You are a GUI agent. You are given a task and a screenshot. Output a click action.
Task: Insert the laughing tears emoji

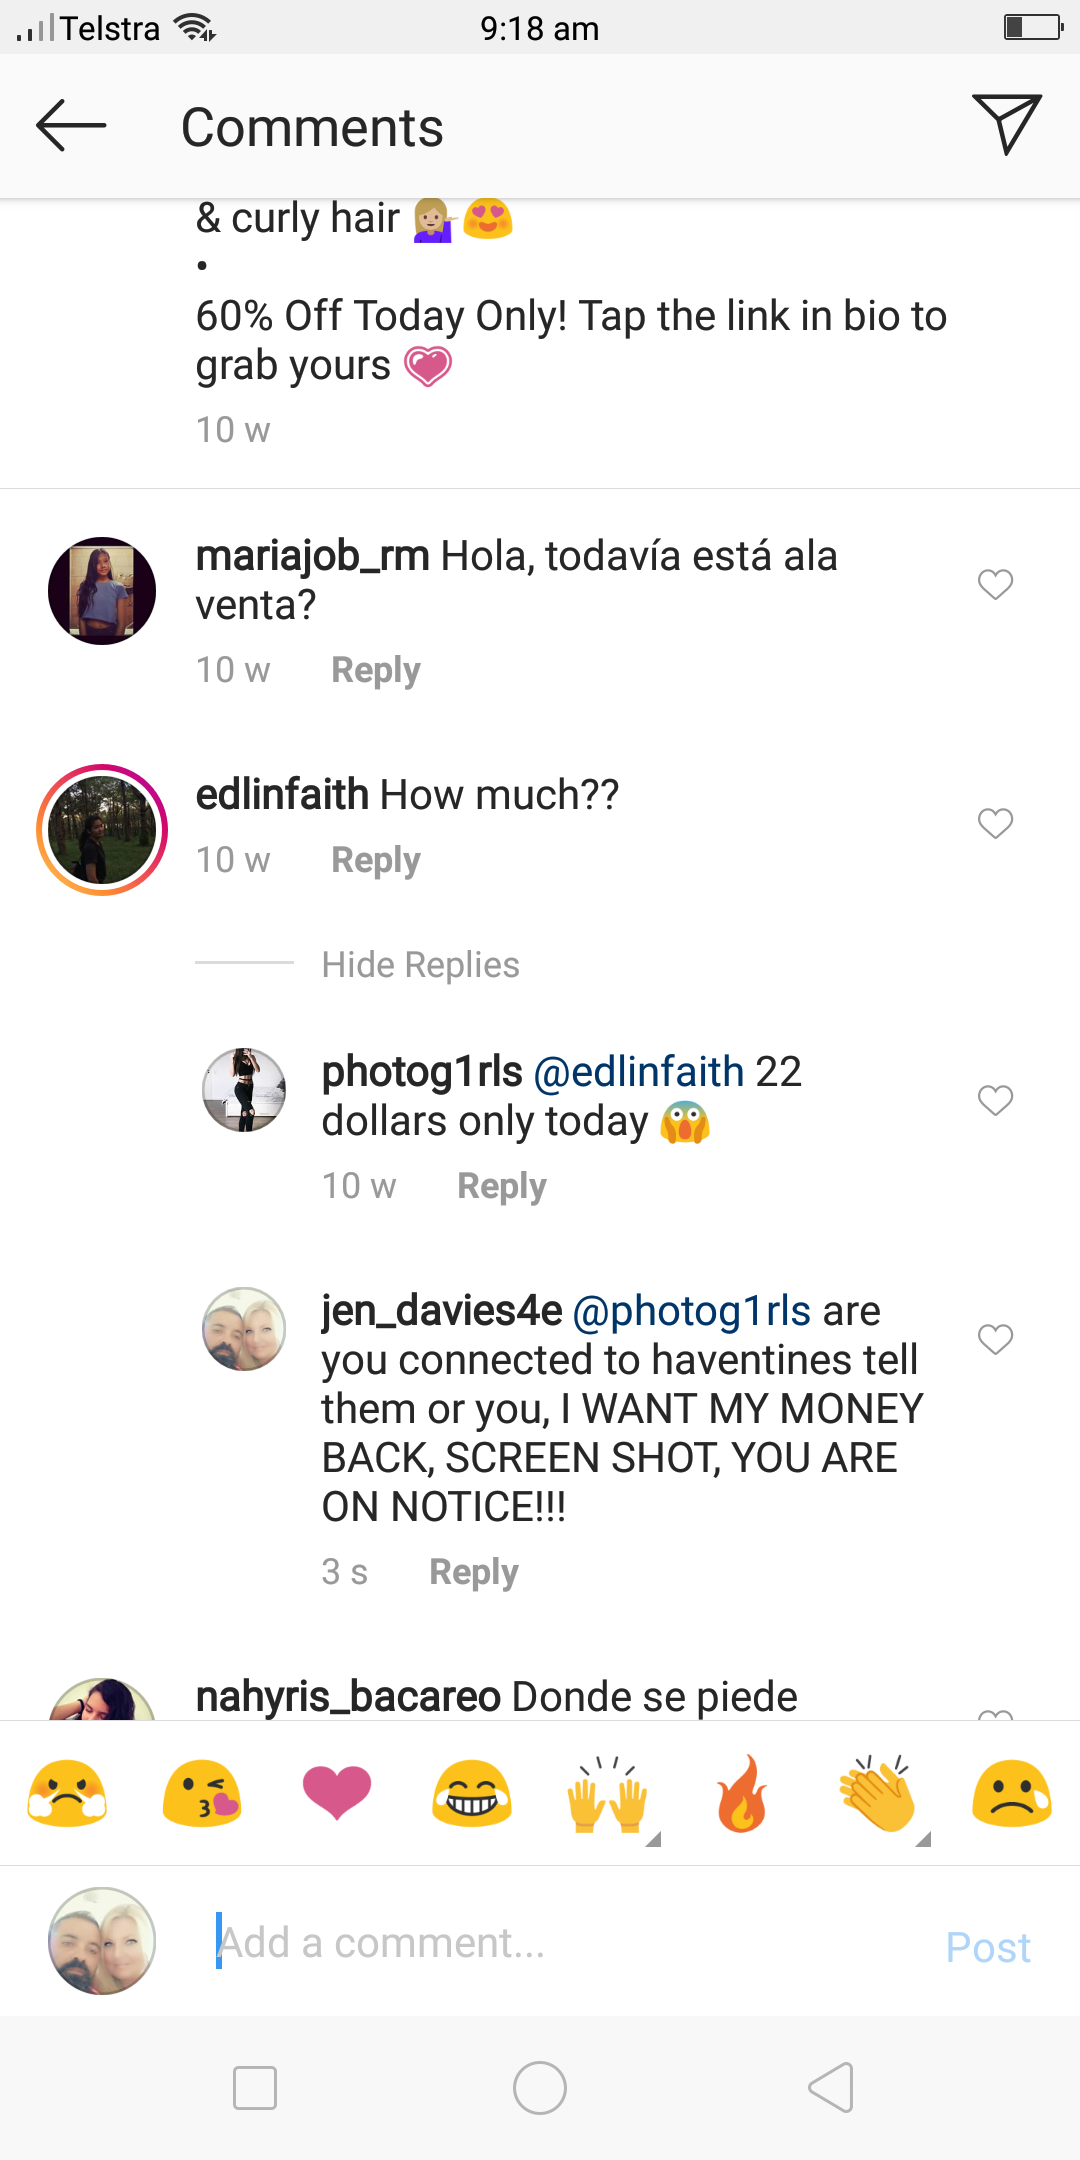tap(472, 1794)
